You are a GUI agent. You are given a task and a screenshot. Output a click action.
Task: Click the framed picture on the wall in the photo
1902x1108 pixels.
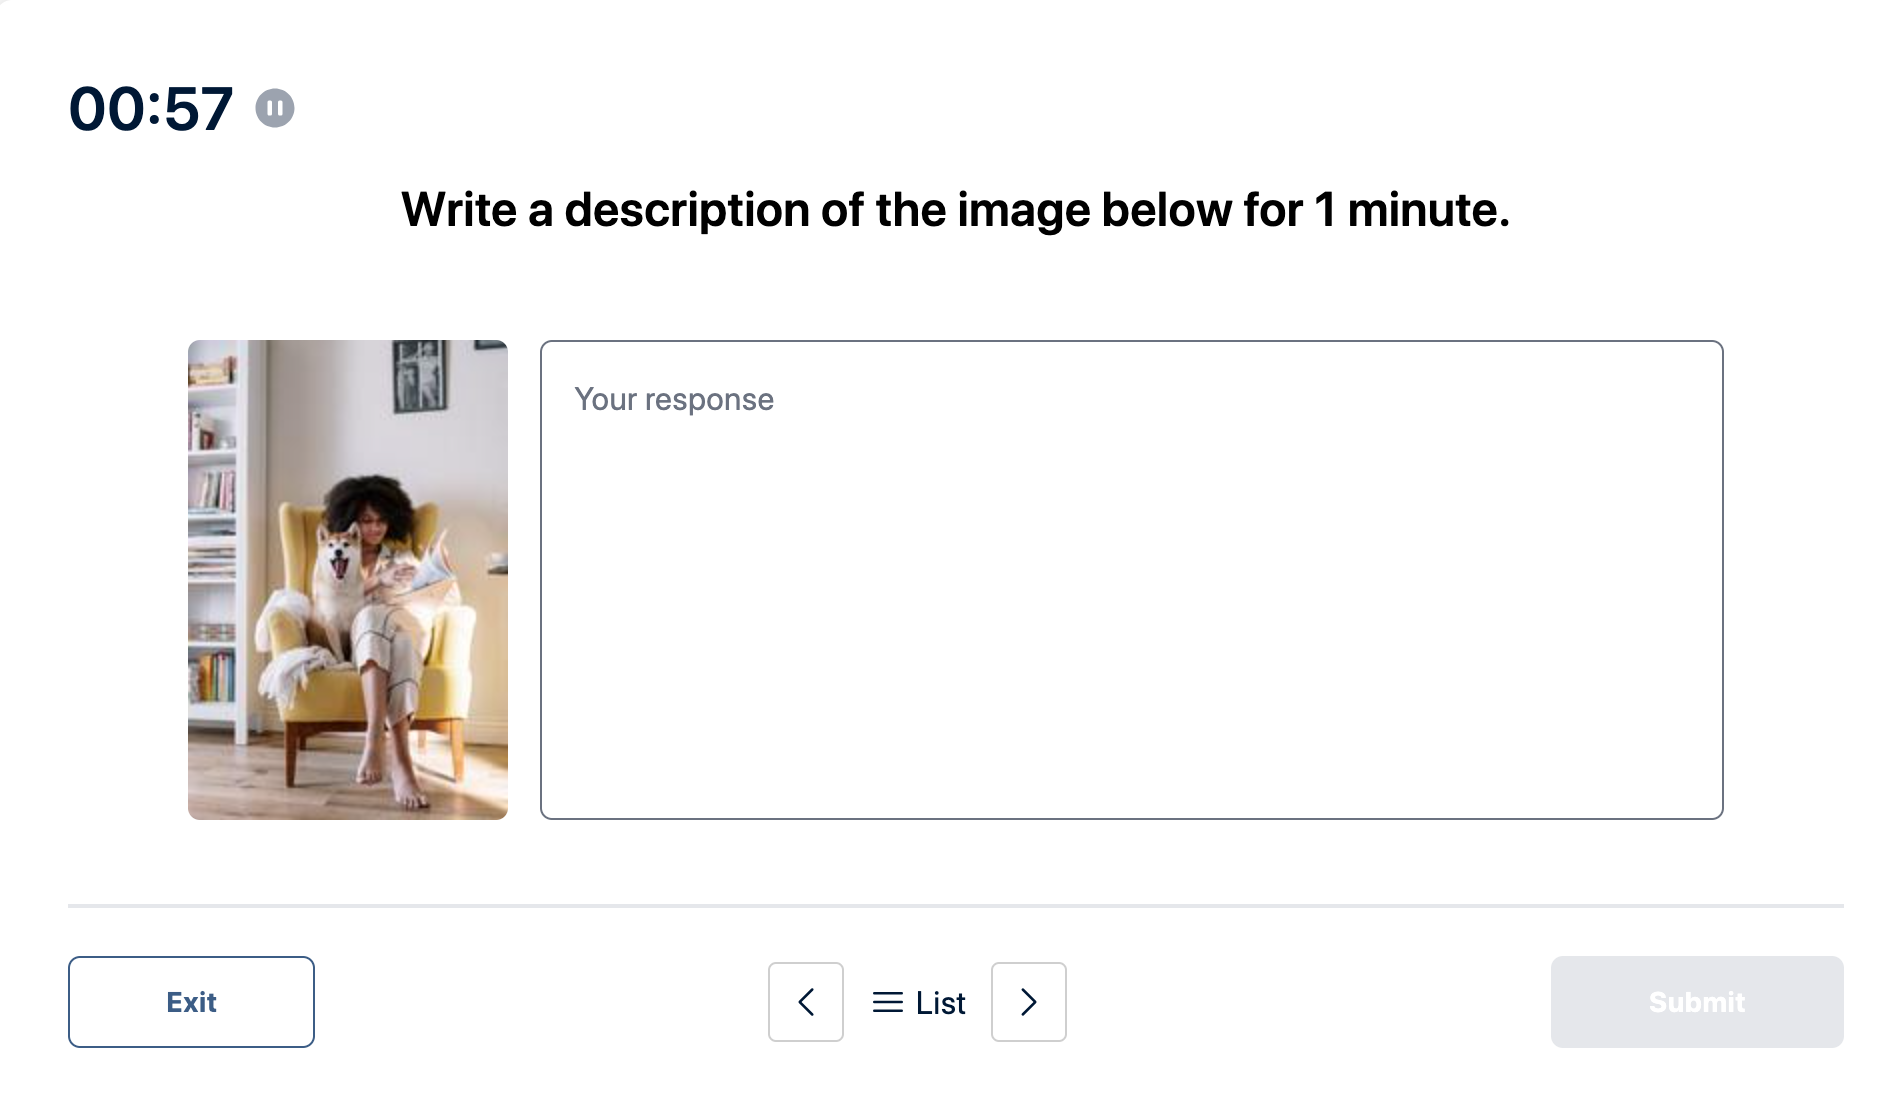[x=420, y=376]
